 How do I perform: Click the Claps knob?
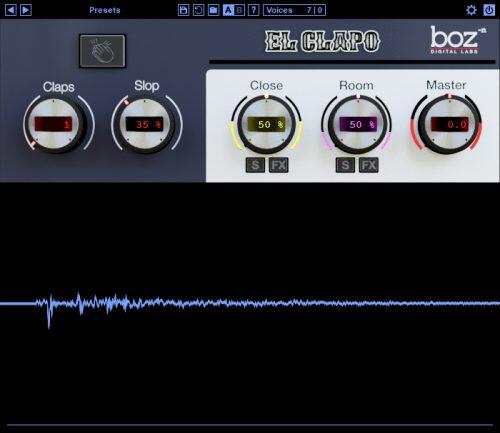click(55, 125)
